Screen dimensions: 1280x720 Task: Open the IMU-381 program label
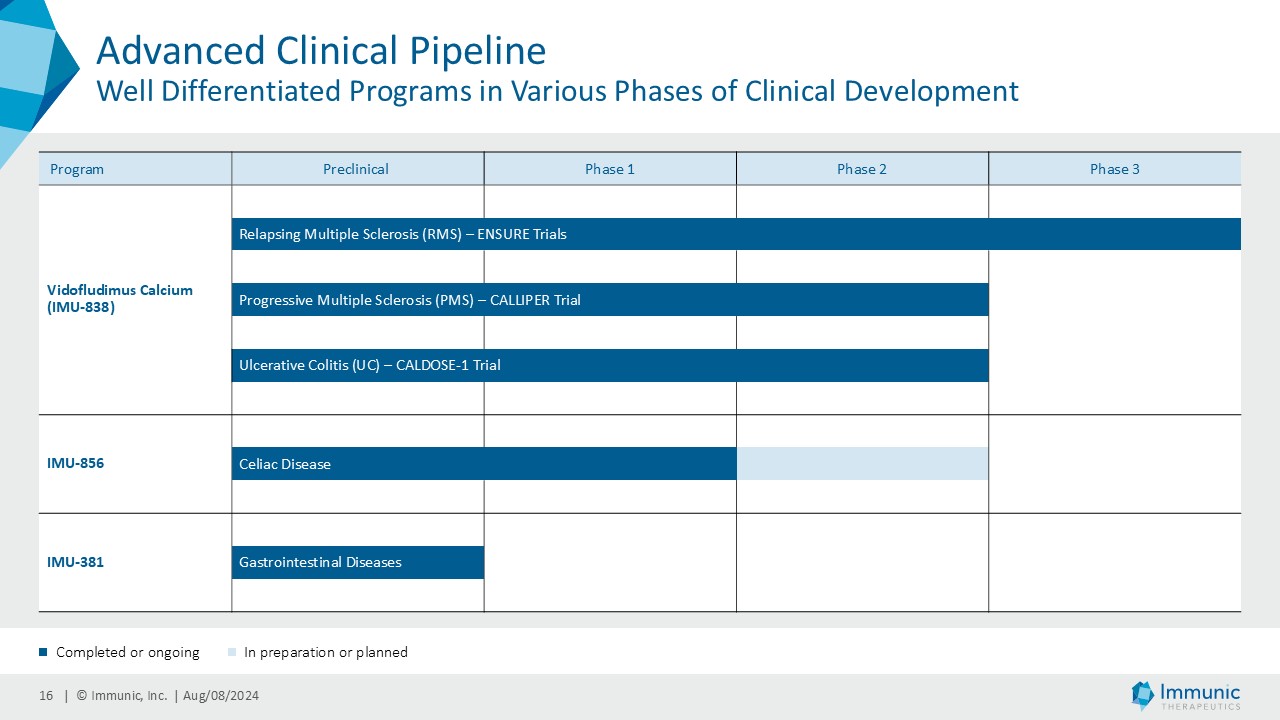75,562
